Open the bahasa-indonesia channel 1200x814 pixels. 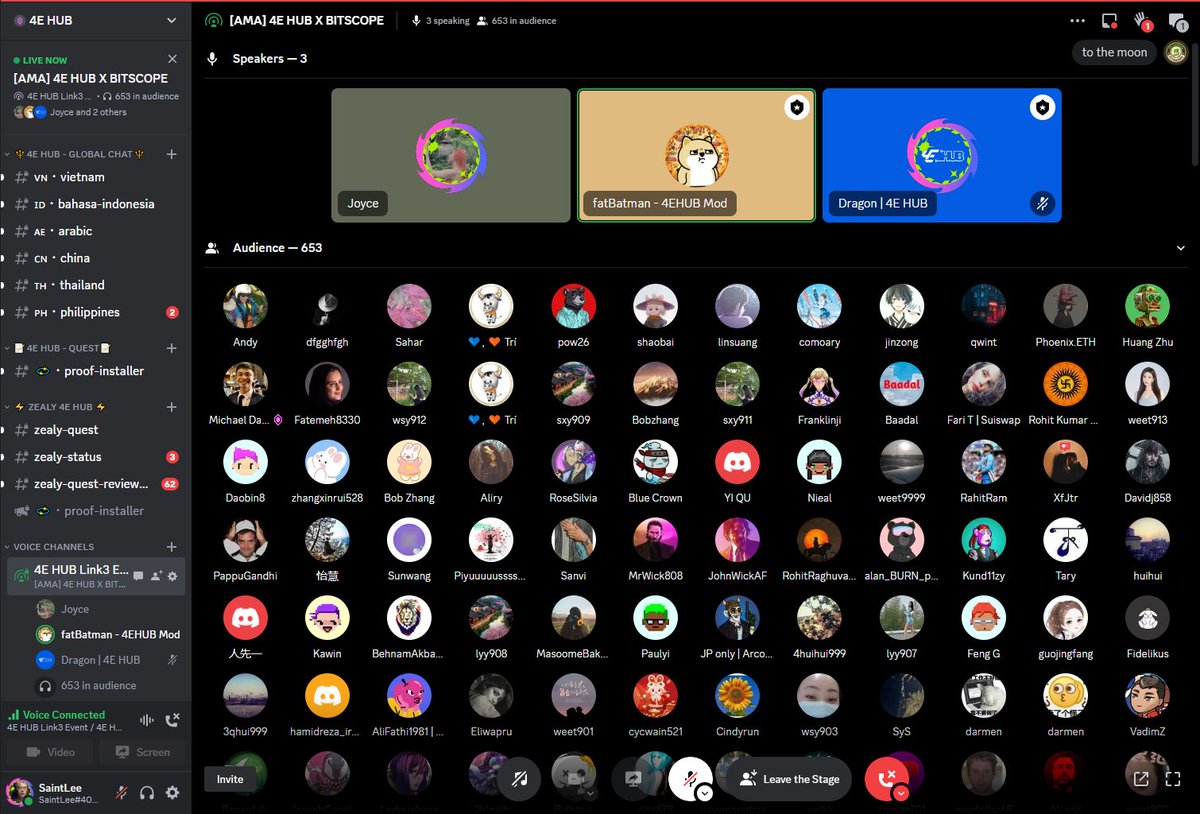[95, 204]
